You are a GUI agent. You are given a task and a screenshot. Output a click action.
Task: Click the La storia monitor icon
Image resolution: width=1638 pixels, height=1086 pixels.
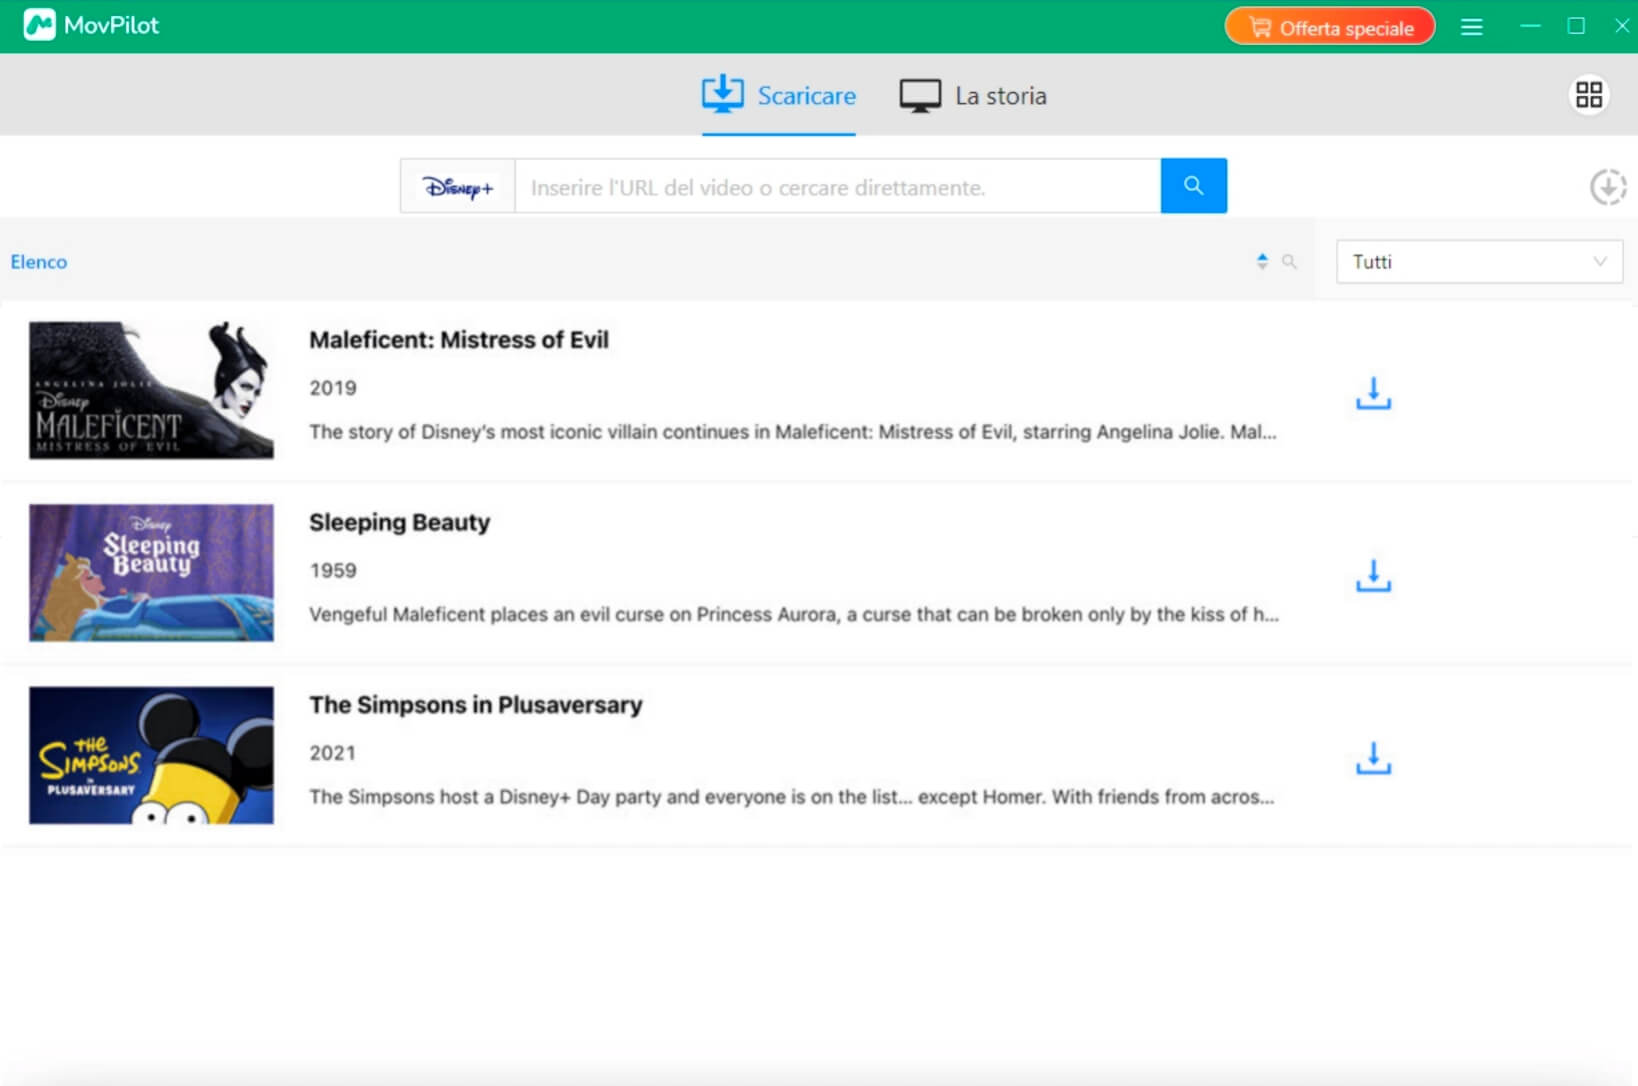pyautogui.click(x=920, y=96)
